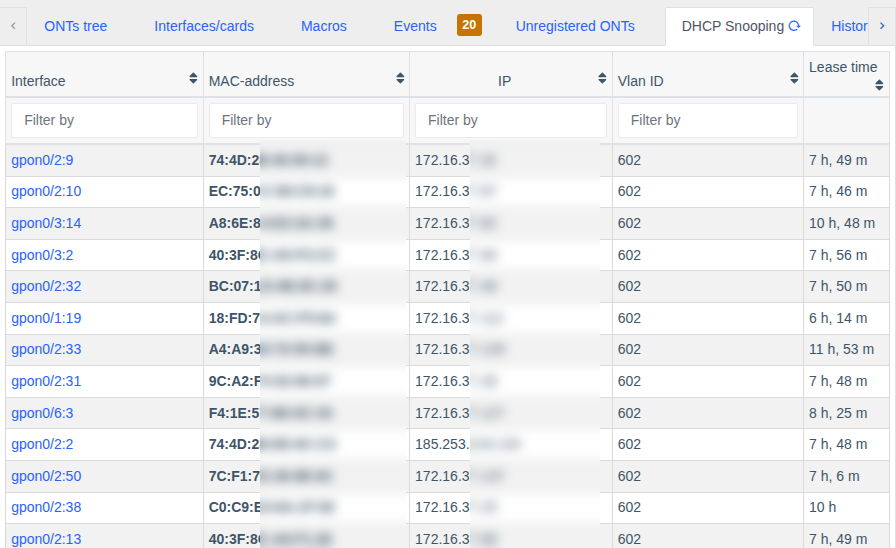896x548 pixels.
Task: Focus the Vlan ID filter field
Action: point(707,120)
